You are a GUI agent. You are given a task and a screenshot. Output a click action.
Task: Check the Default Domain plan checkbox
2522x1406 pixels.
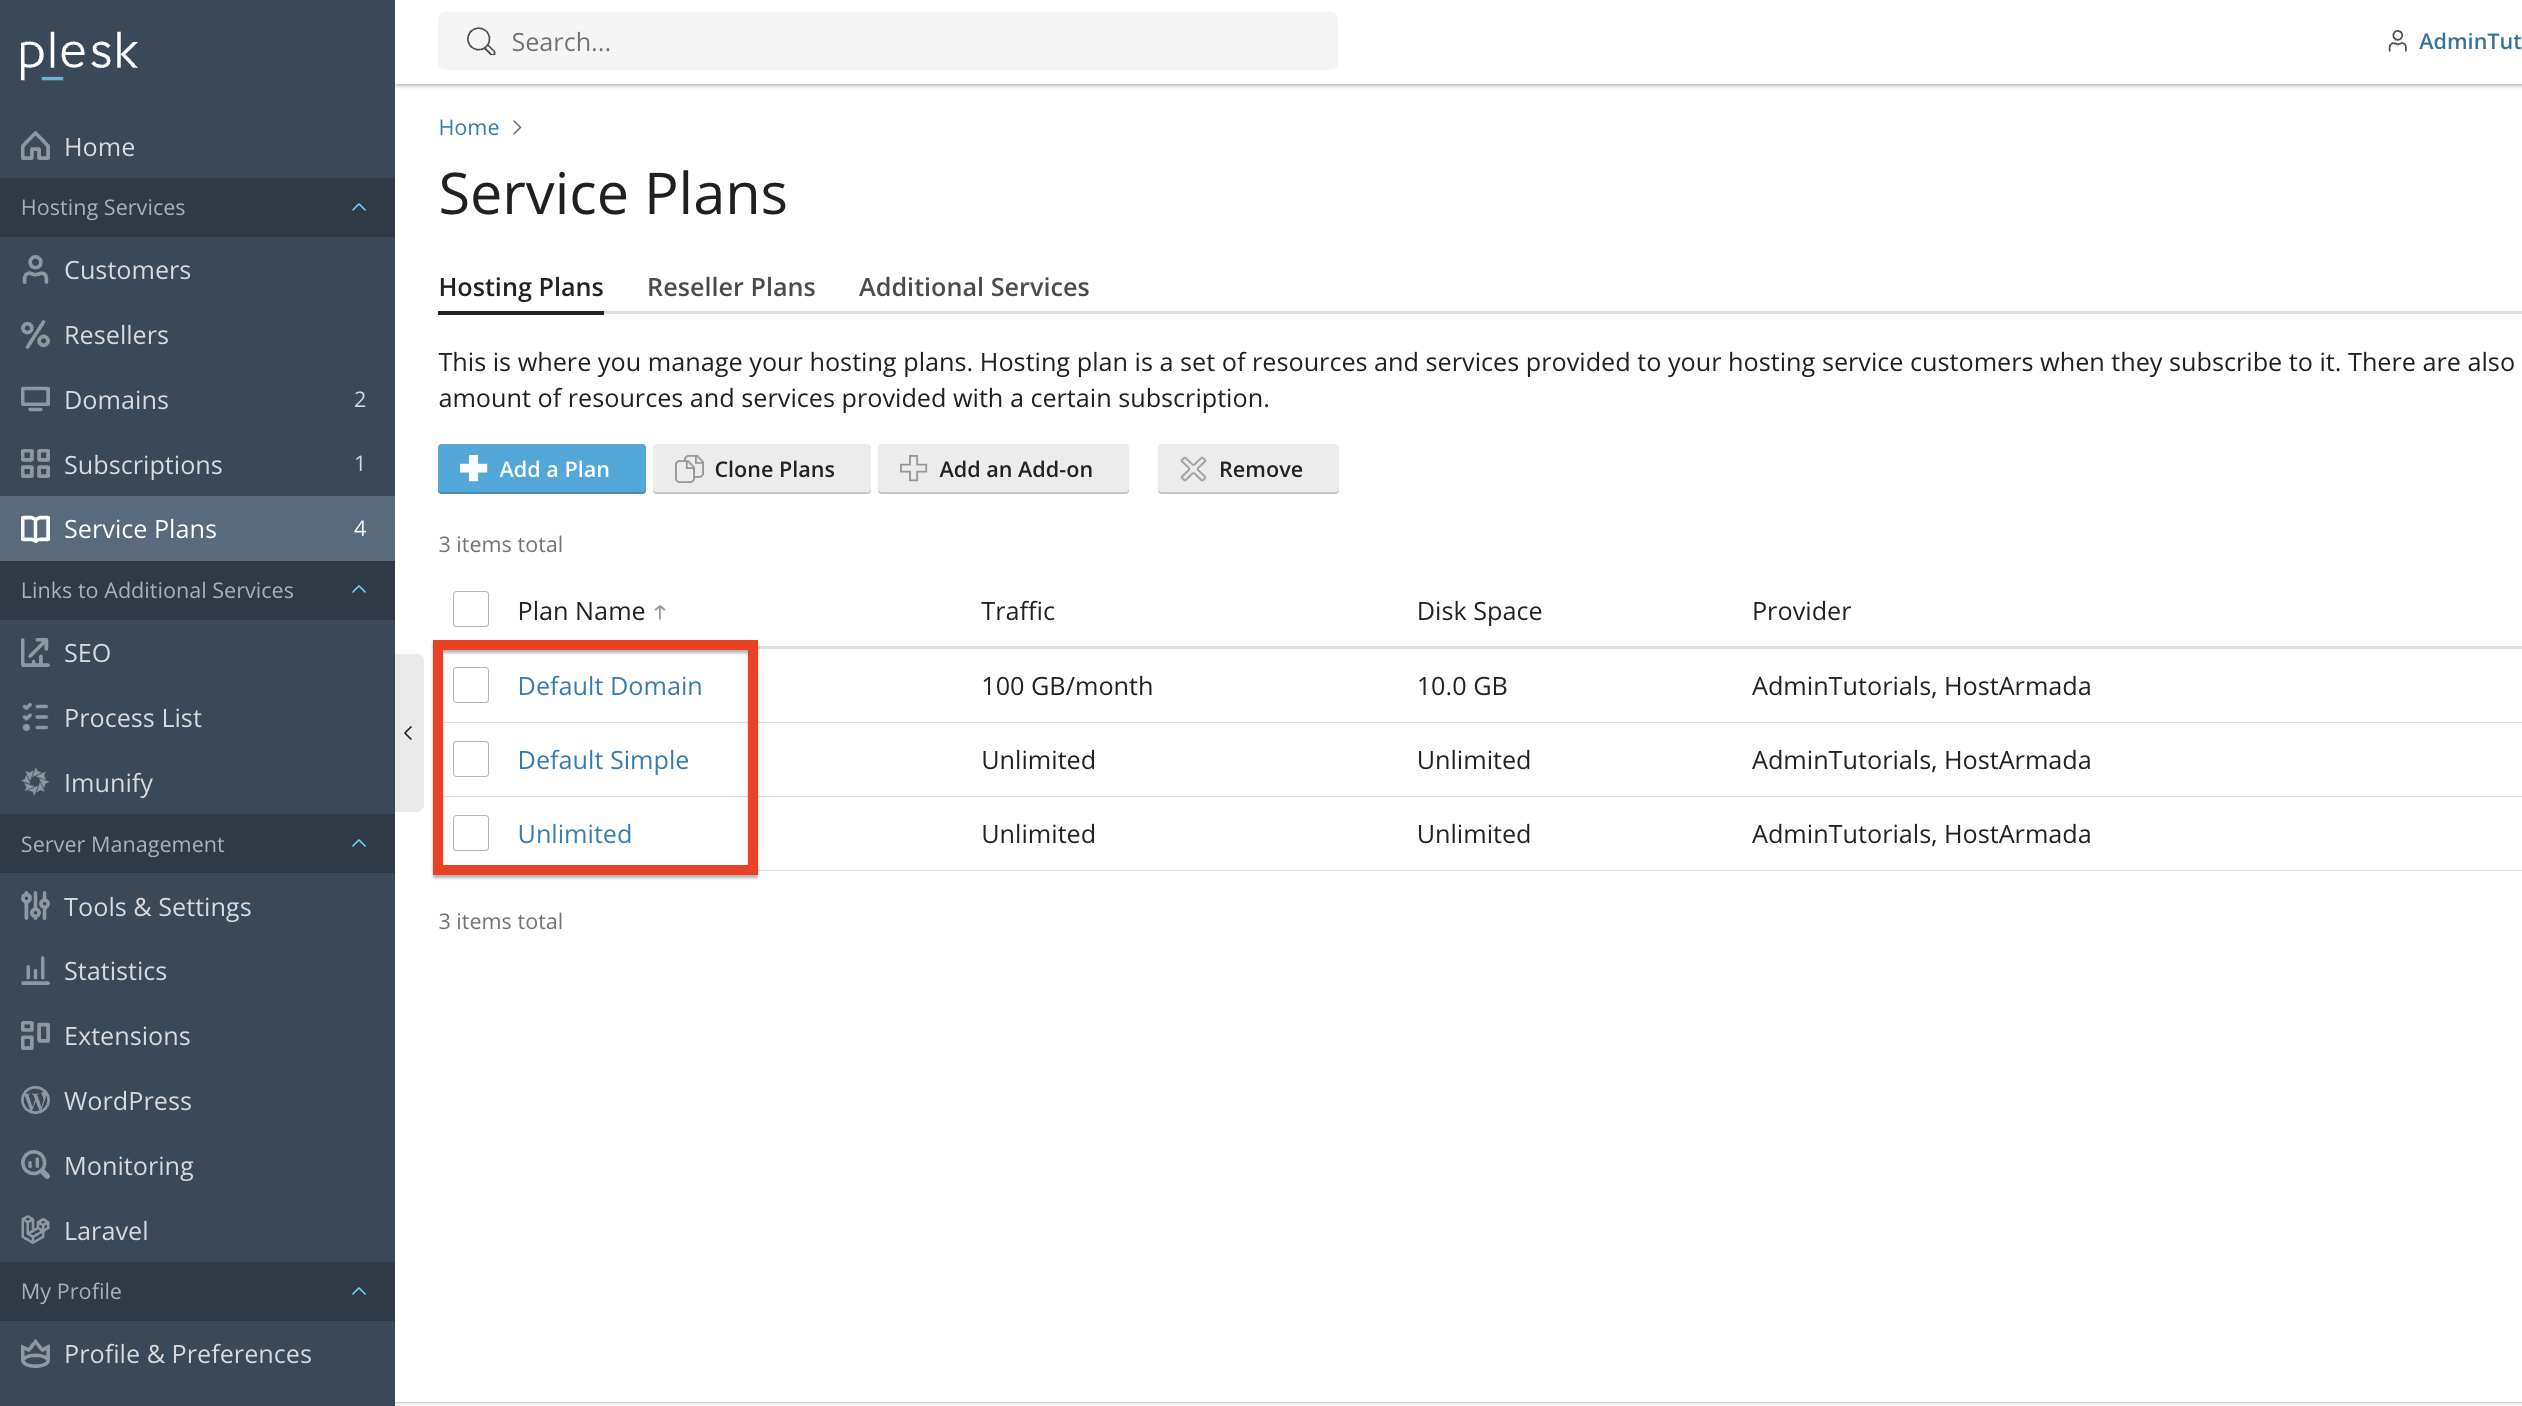(471, 685)
